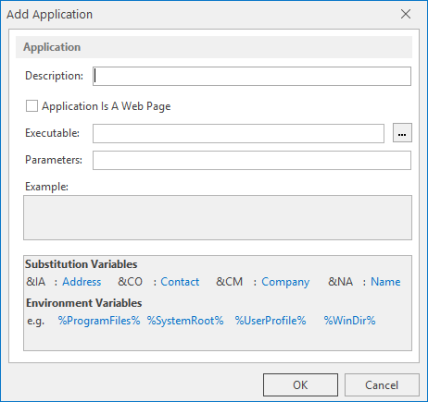
Task: Insert the Address substitution variable
Action: point(82,282)
